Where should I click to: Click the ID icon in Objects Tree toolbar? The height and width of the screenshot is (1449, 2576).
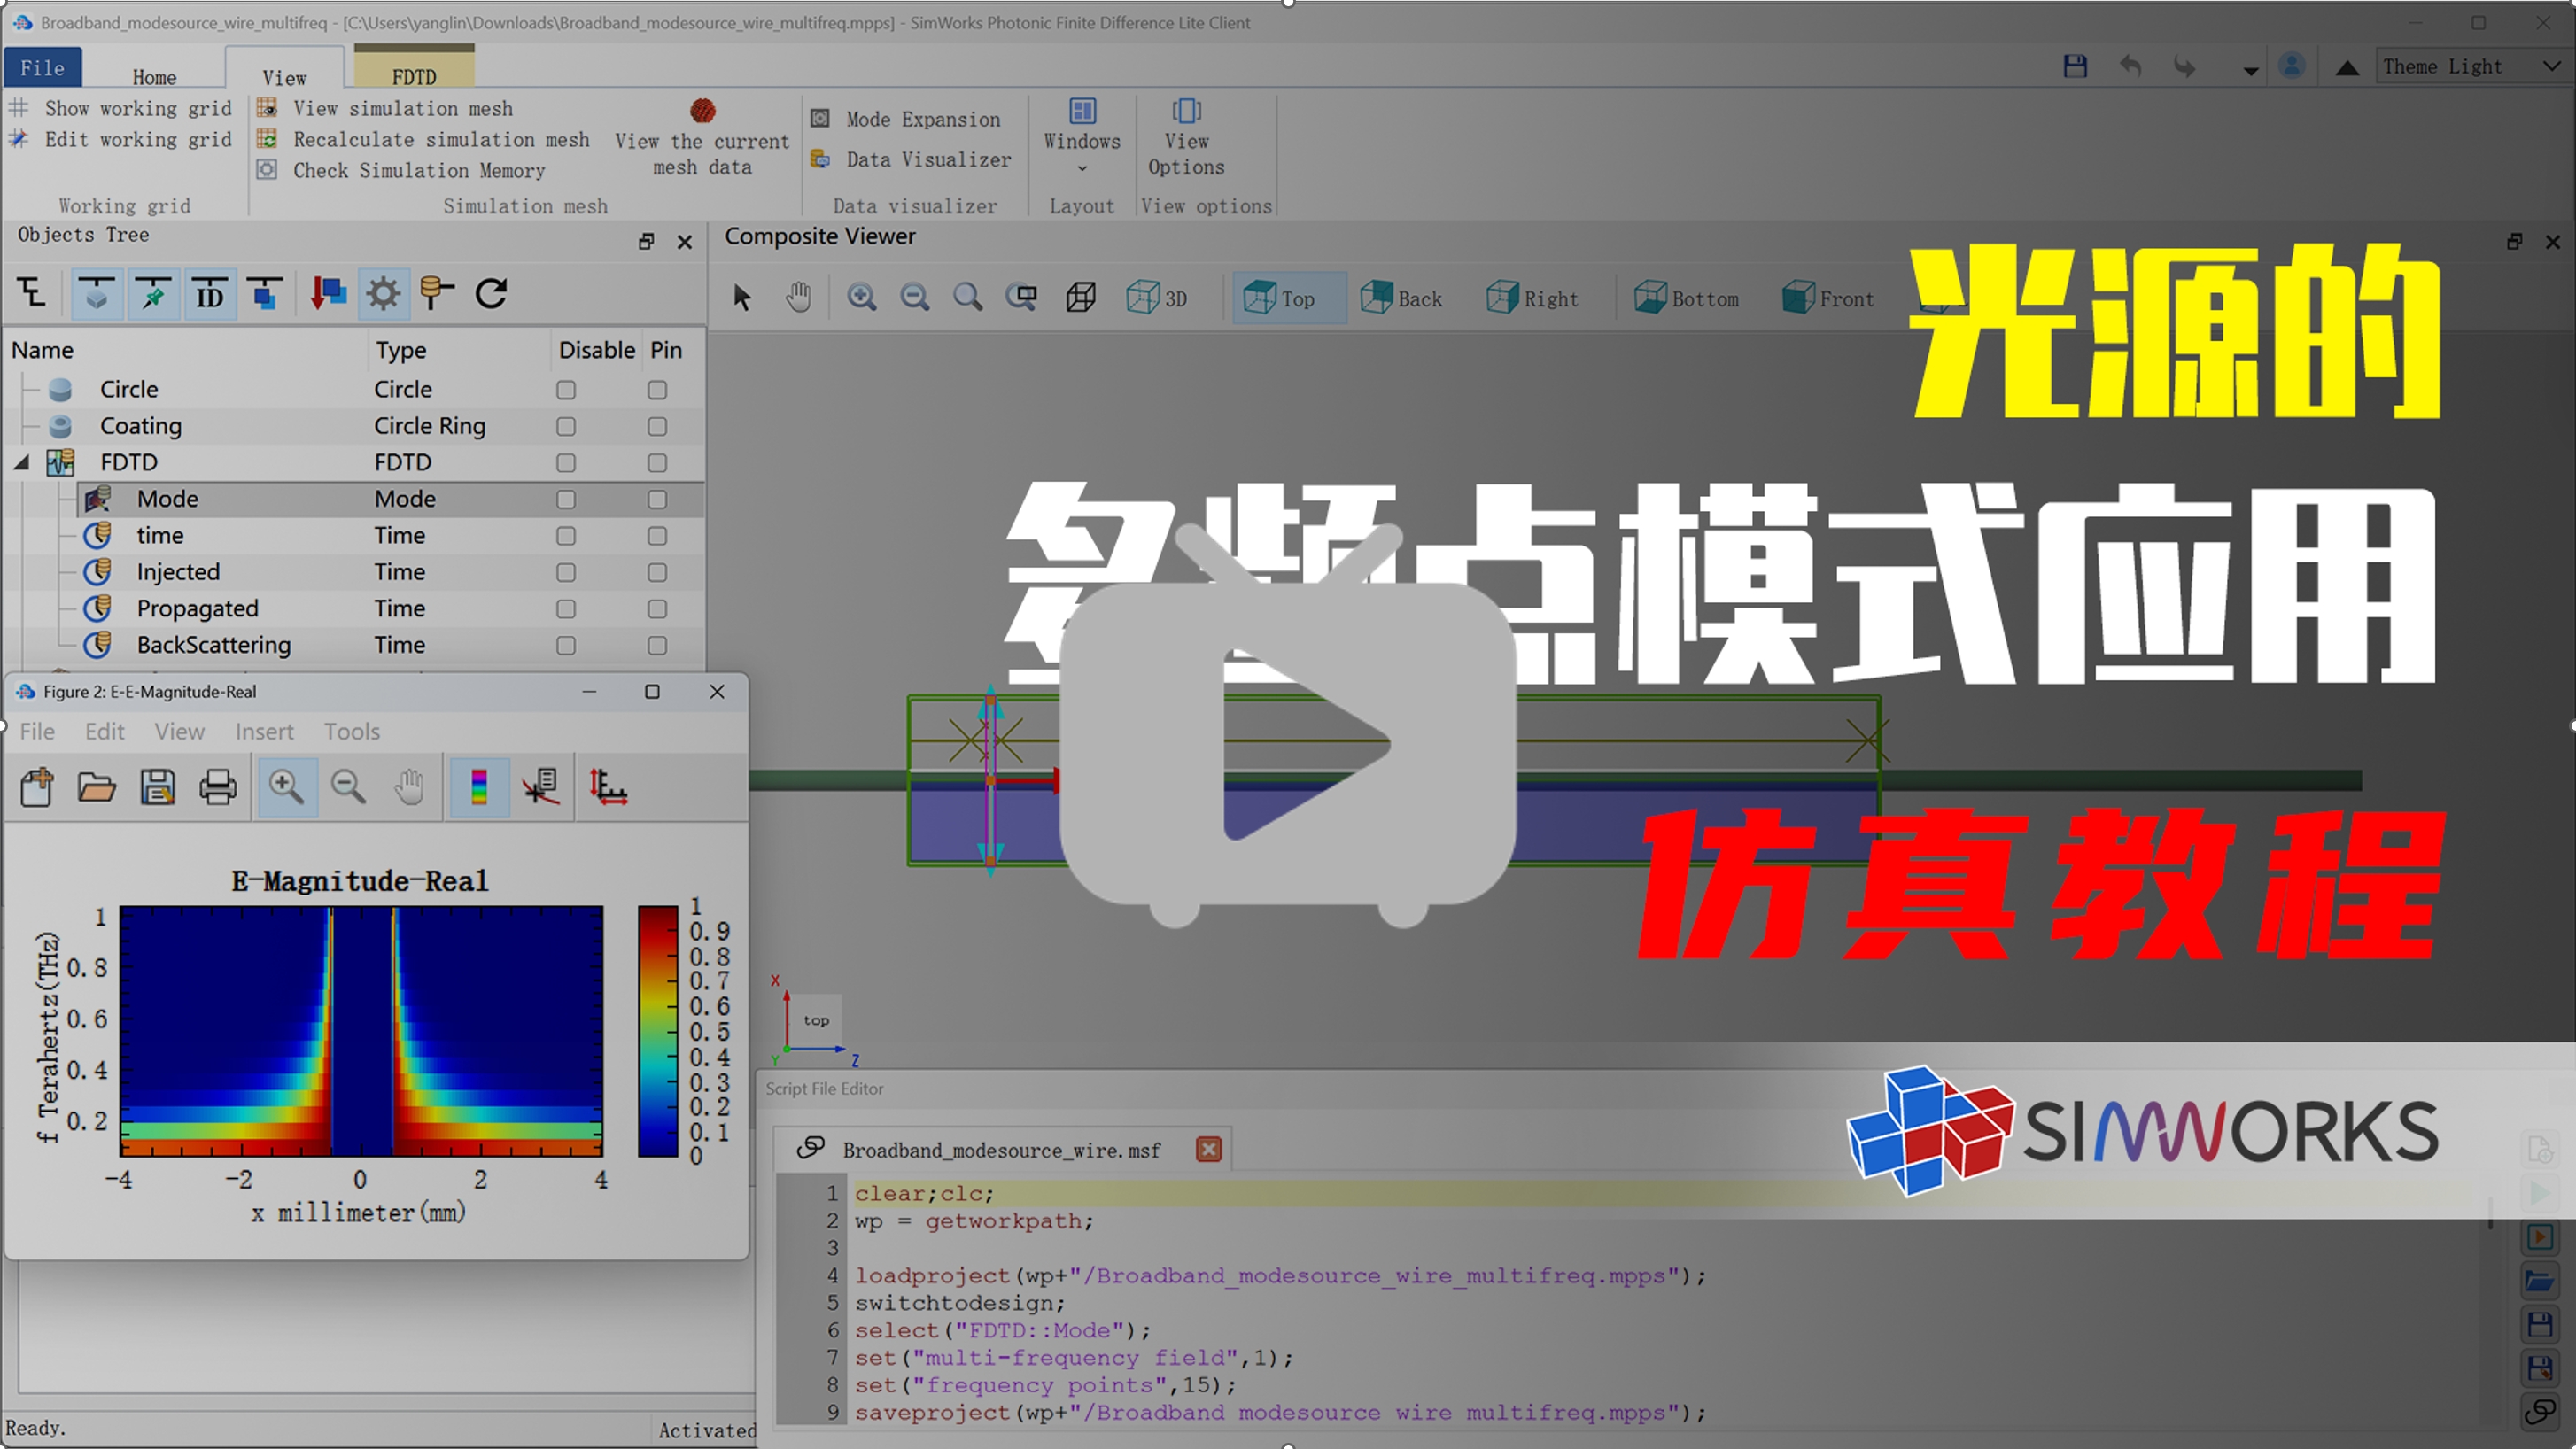209,294
